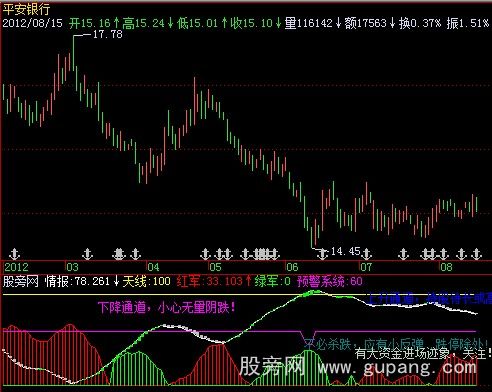Click the 有大资金进场迹象，关注！ annotation
Image resolution: width=492 pixels, height=392 pixels.
pos(423,353)
